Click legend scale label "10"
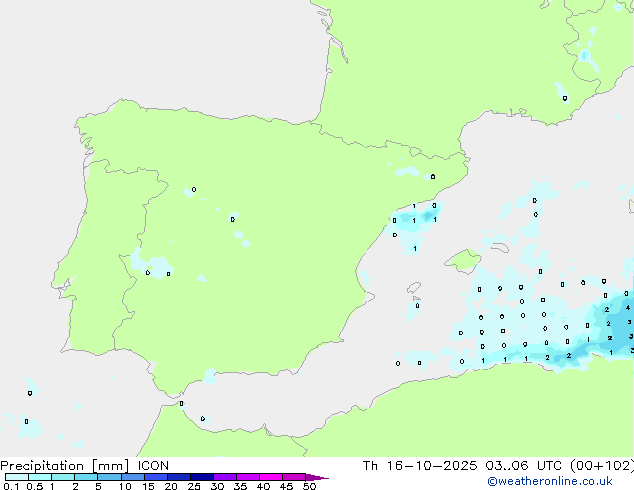This screenshot has width=634, height=490. click(x=125, y=486)
